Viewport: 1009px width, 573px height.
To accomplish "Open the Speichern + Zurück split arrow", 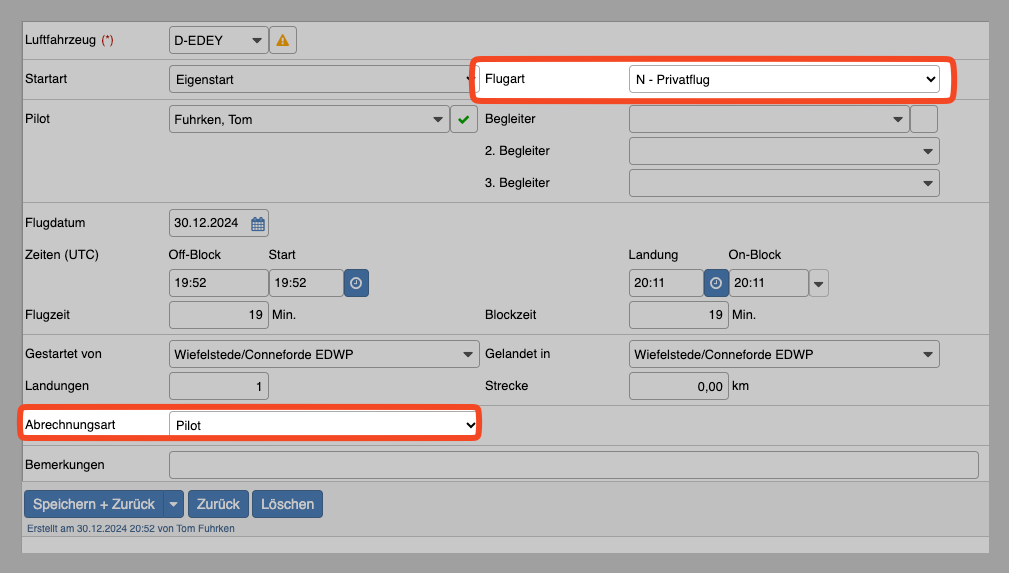I will [x=174, y=504].
